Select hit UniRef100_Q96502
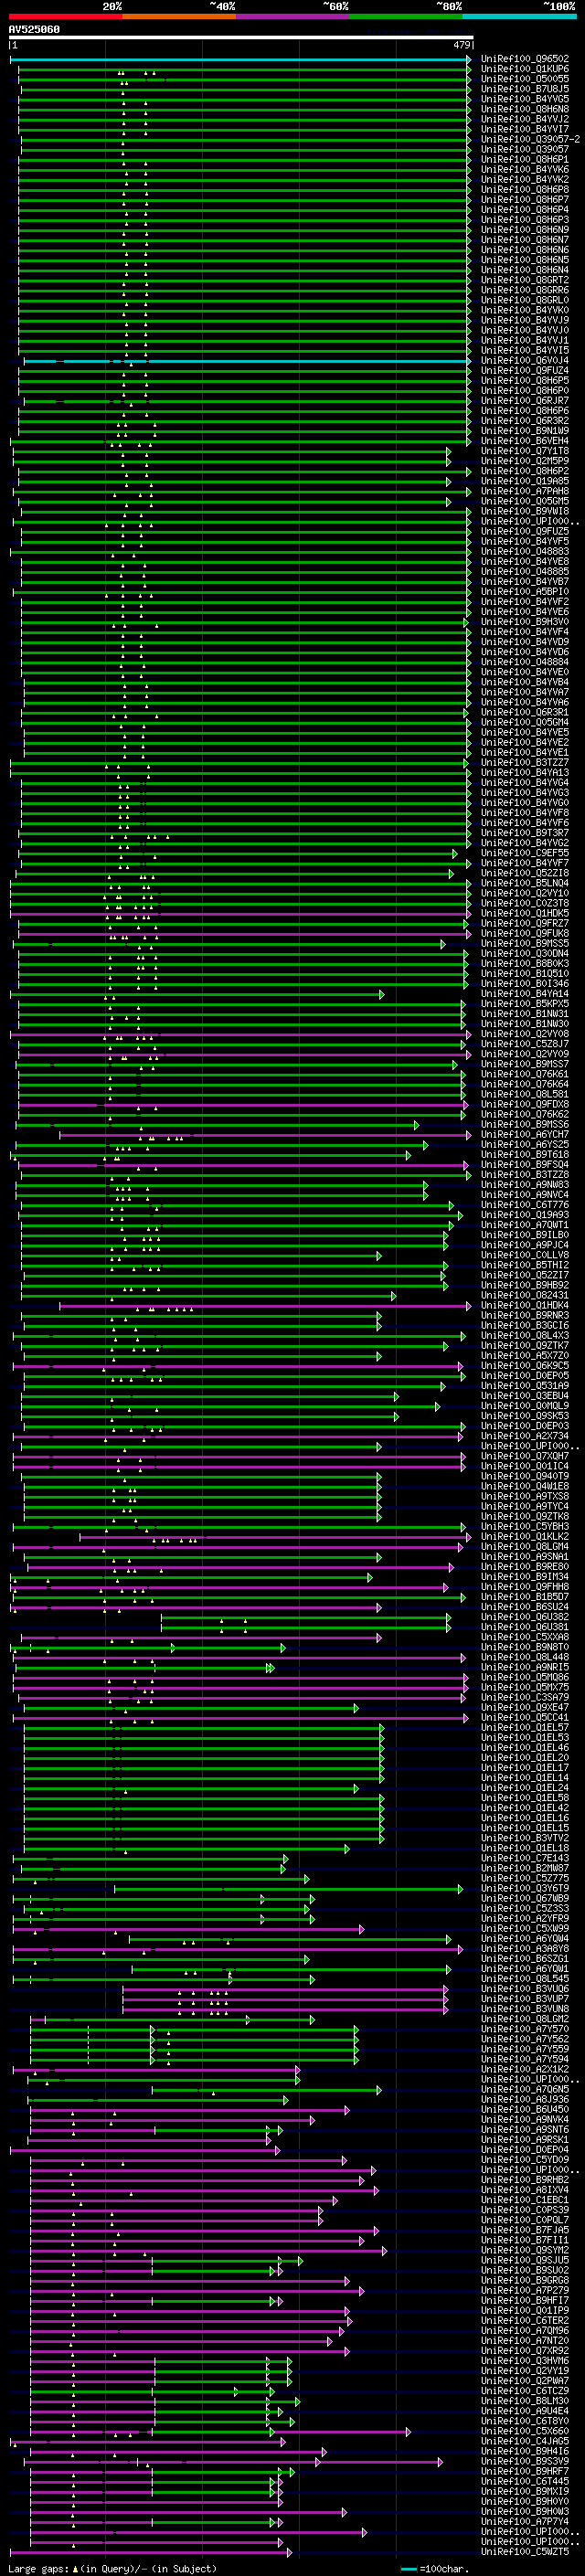 point(525,59)
